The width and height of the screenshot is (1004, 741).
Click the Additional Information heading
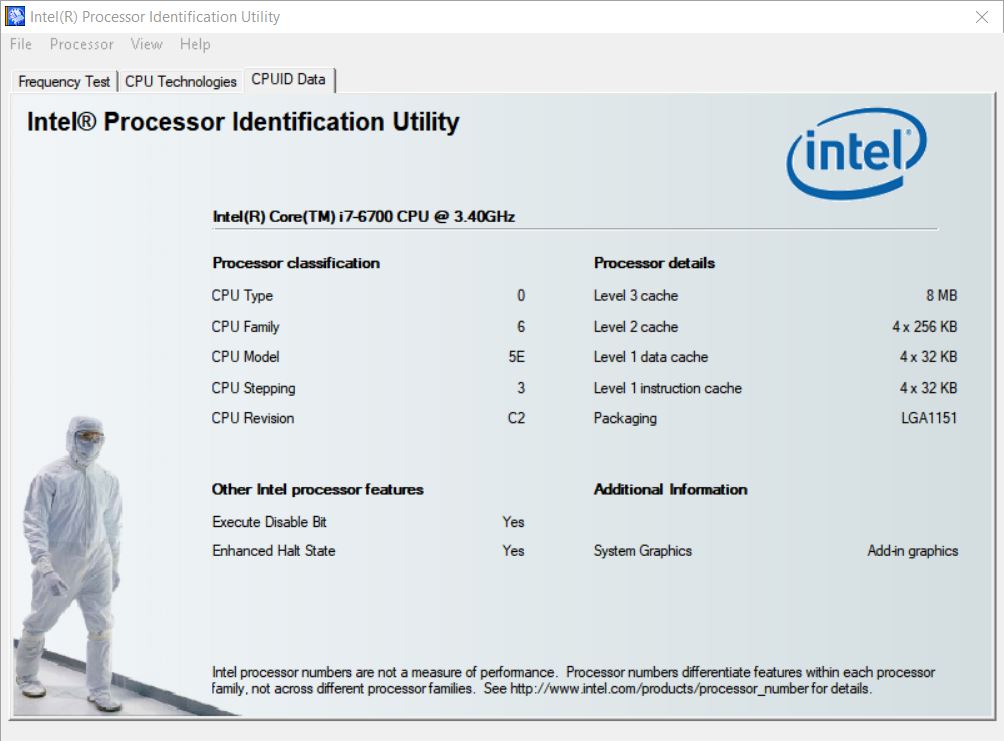coord(670,489)
